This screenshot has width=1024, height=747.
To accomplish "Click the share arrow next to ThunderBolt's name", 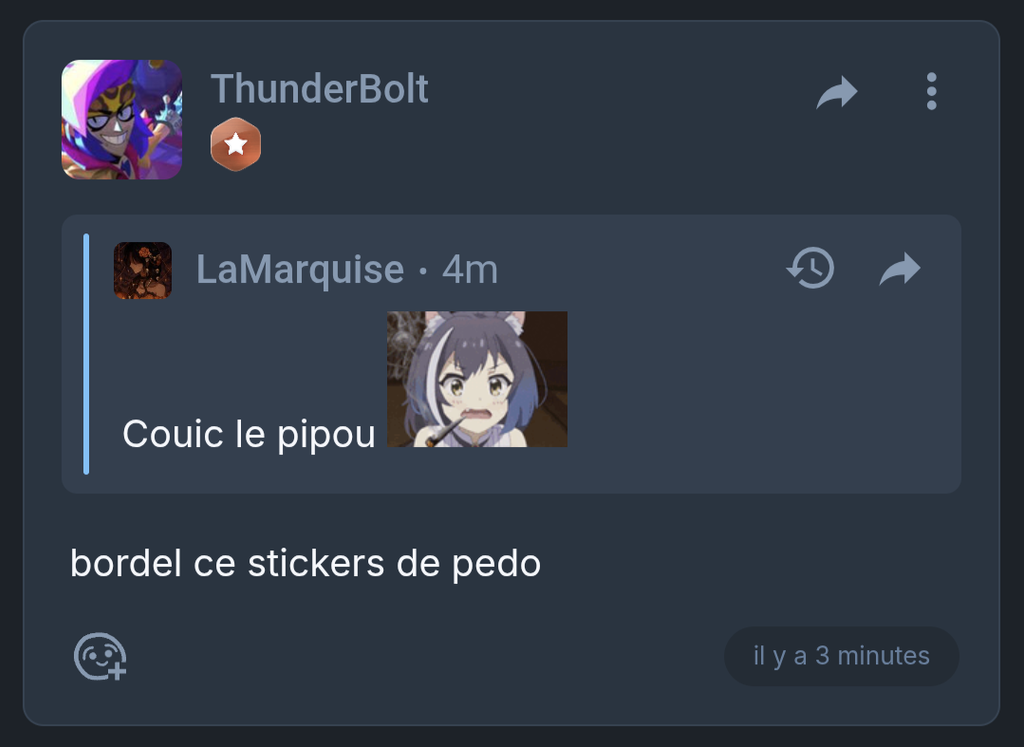I will (837, 92).
